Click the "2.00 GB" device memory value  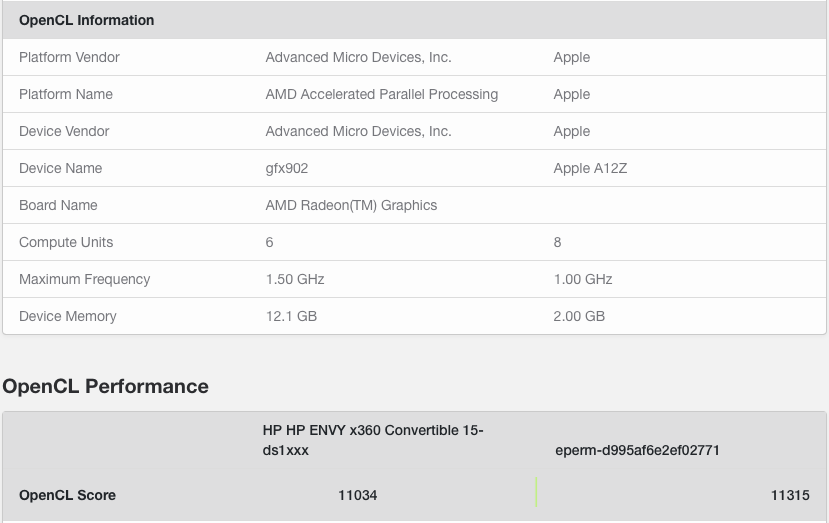(579, 316)
